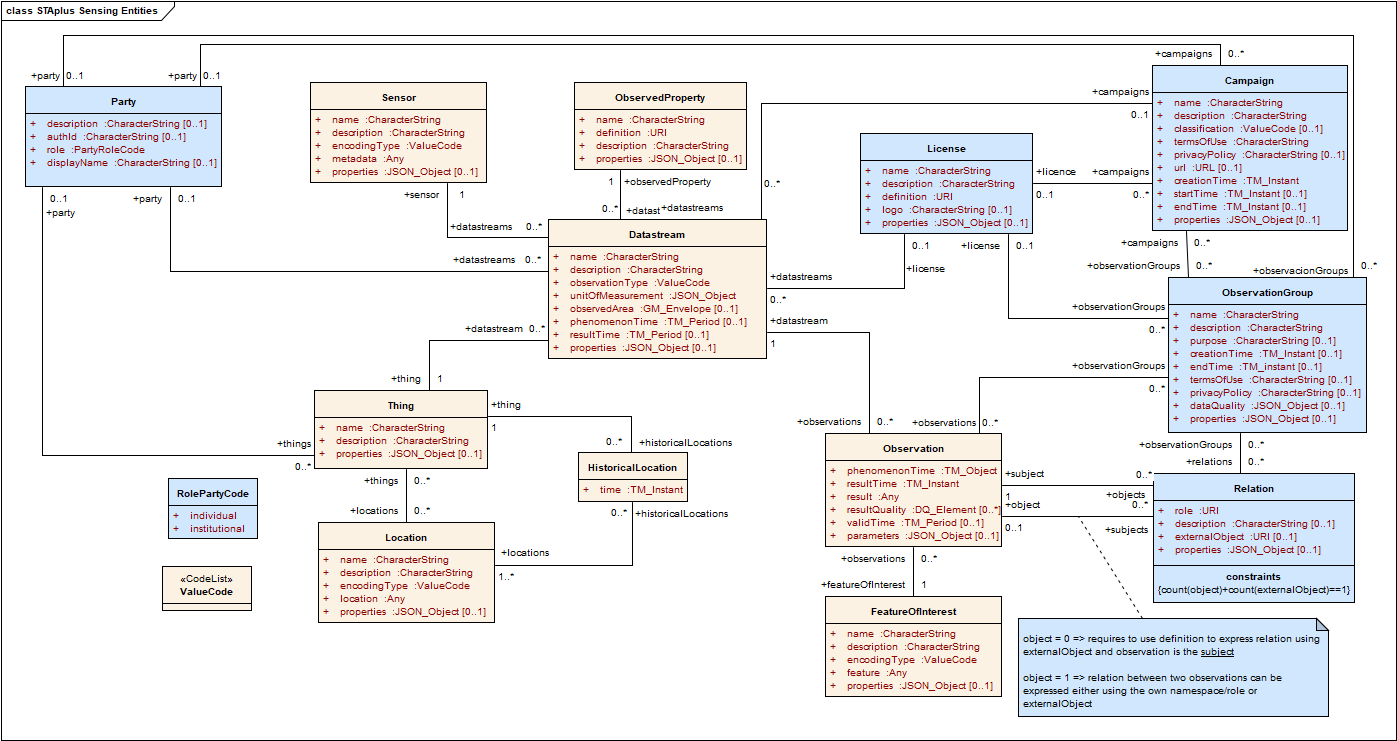The image size is (1397, 741).
Task: Click Party attribute 'displayName :CharacterString [0..1]'
Action: [x=132, y=163]
